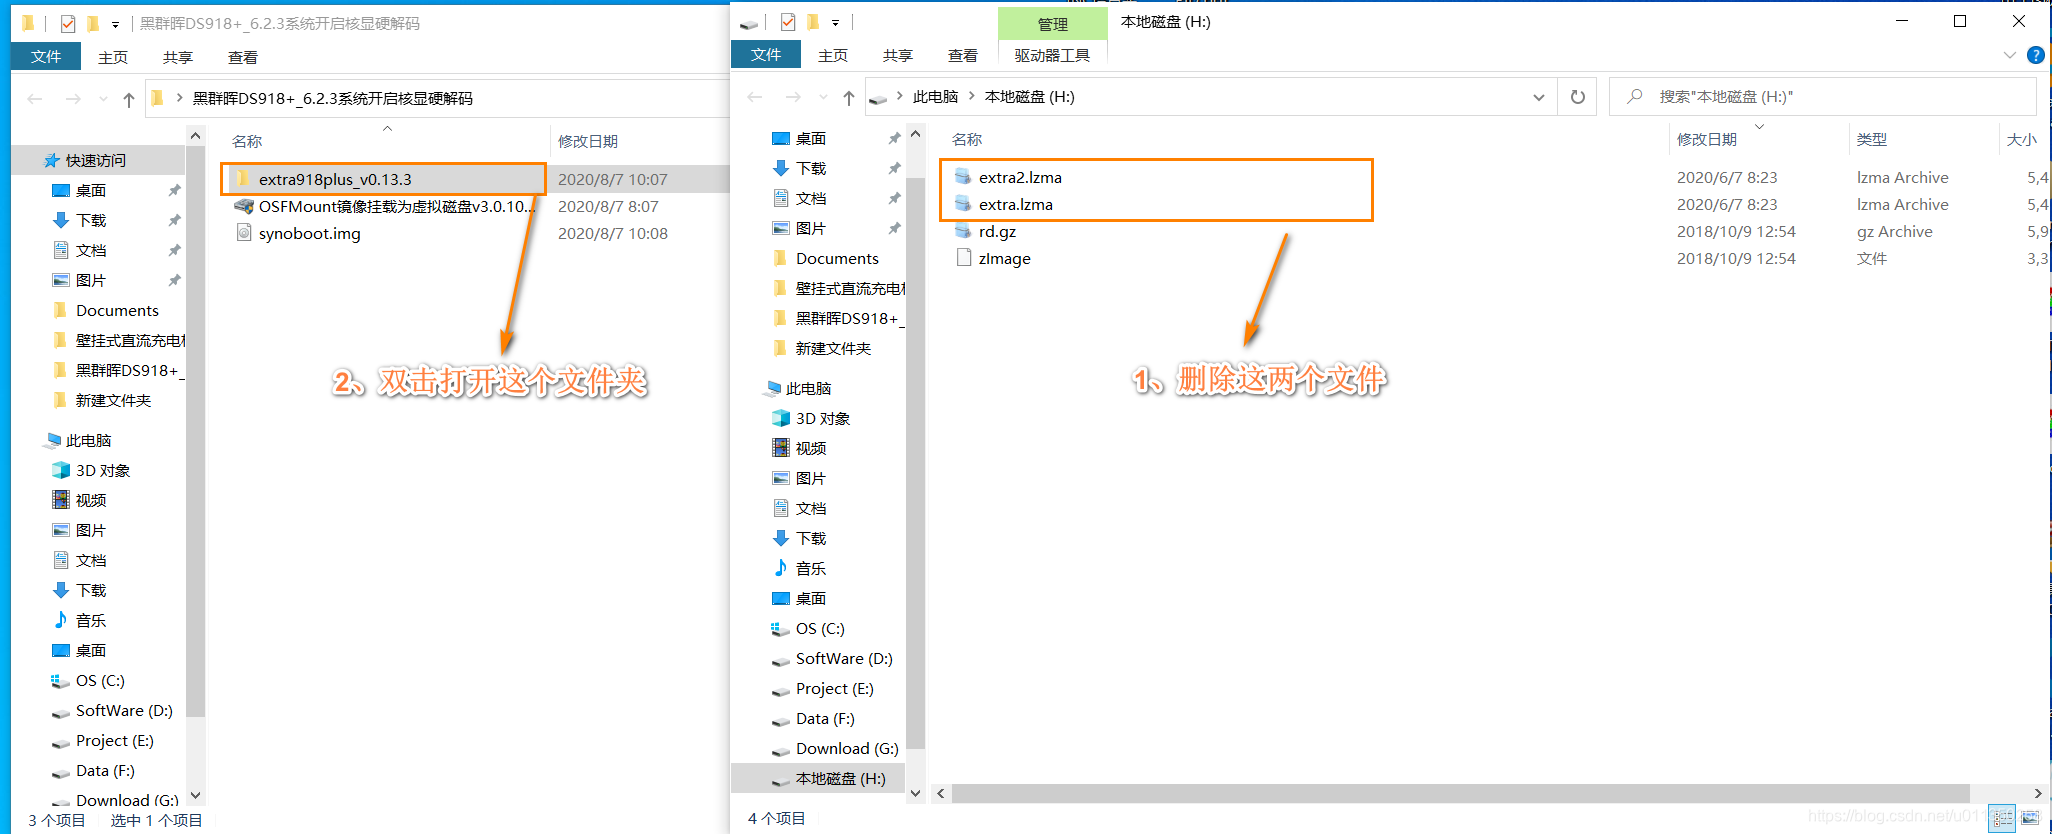Image resolution: width=2052 pixels, height=834 pixels.
Task: Sort by 修改日期 column in H: window
Action: [x=1707, y=139]
